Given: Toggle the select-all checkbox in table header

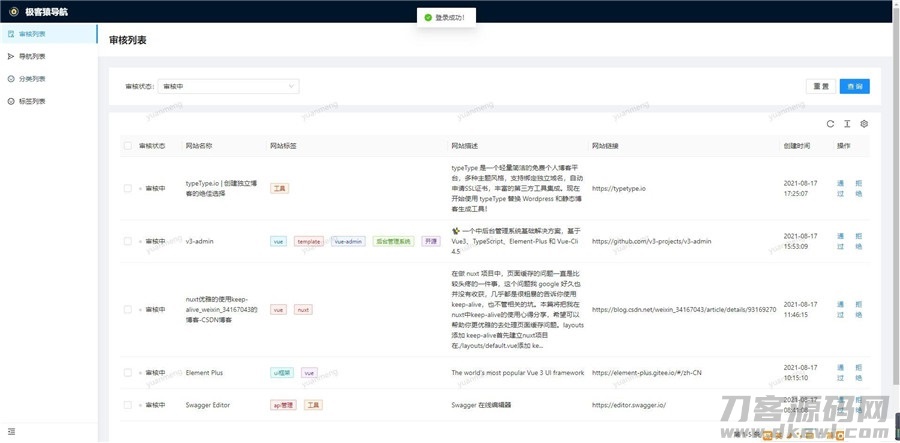Looking at the screenshot, I should (x=127, y=146).
